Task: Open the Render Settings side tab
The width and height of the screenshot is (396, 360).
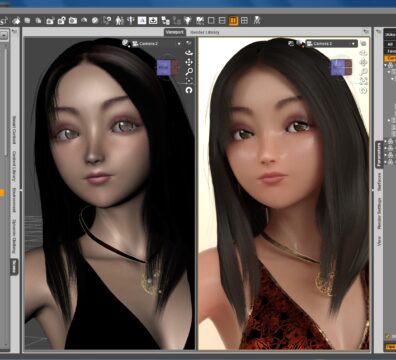Action: click(x=379, y=213)
